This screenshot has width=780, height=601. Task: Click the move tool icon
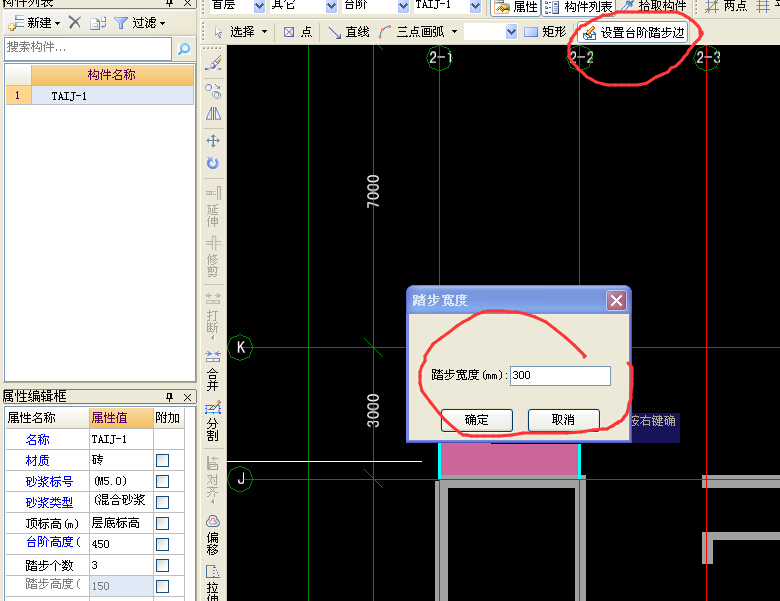(213, 141)
